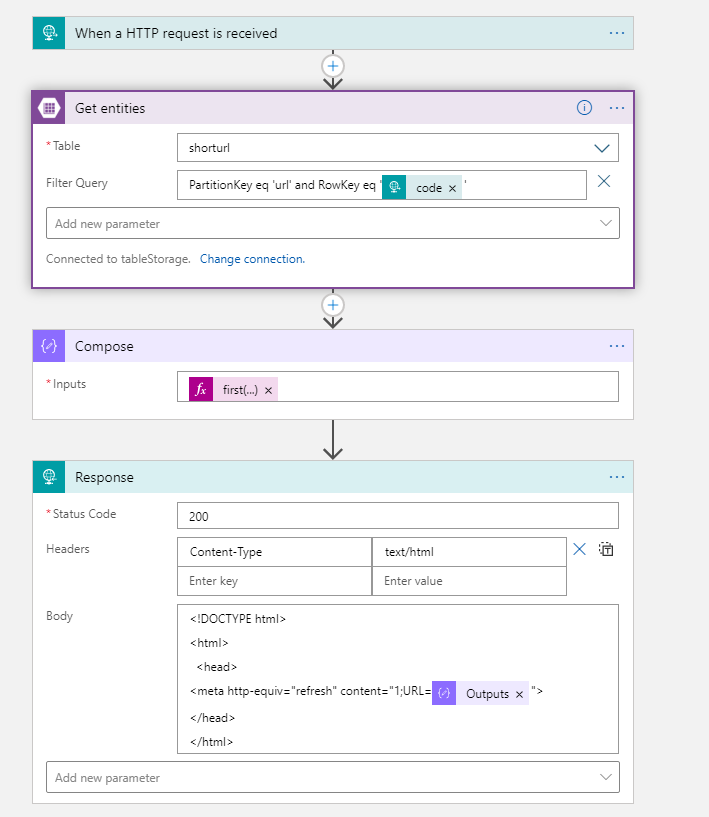
Task: Click the text/html header value field
Action: click(x=469, y=552)
